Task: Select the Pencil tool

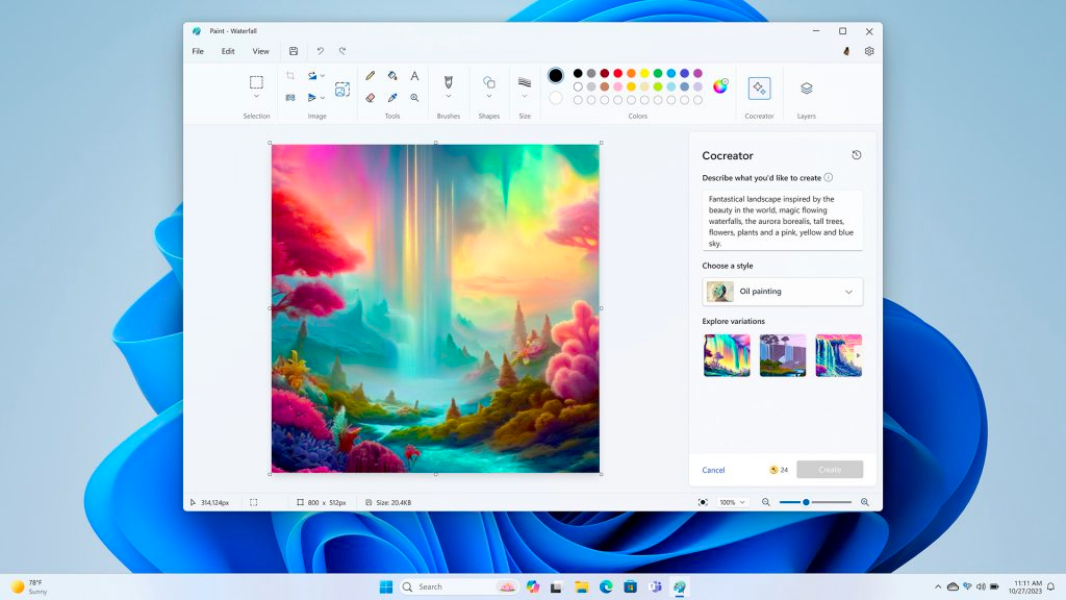Action: (x=370, y=75)
